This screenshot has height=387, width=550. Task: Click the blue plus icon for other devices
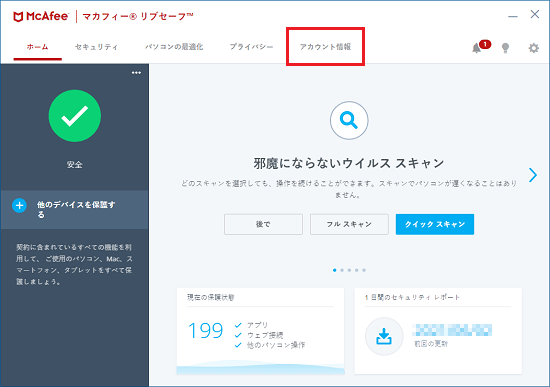tap(19, 206)
